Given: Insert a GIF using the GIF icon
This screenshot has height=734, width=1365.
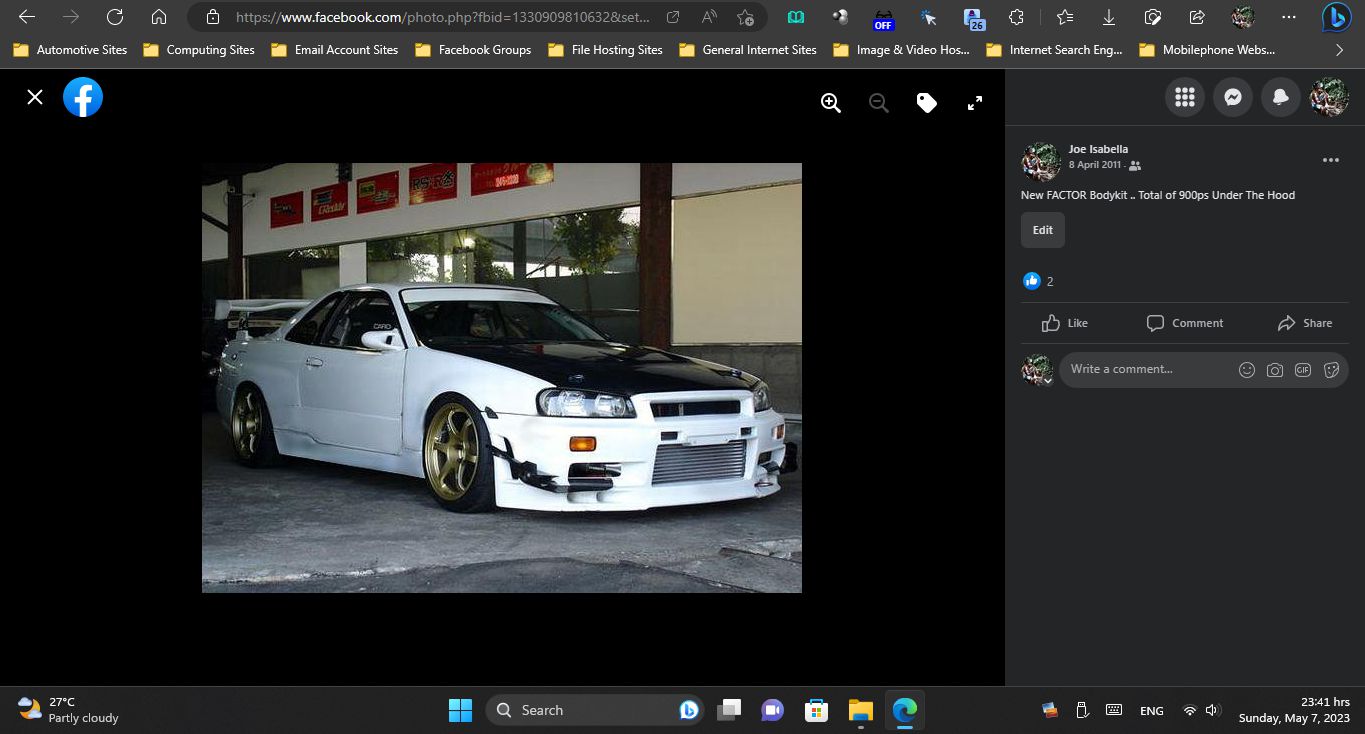Looking at the screenshot, I should pyautogui.click(x=1303, y=369).
